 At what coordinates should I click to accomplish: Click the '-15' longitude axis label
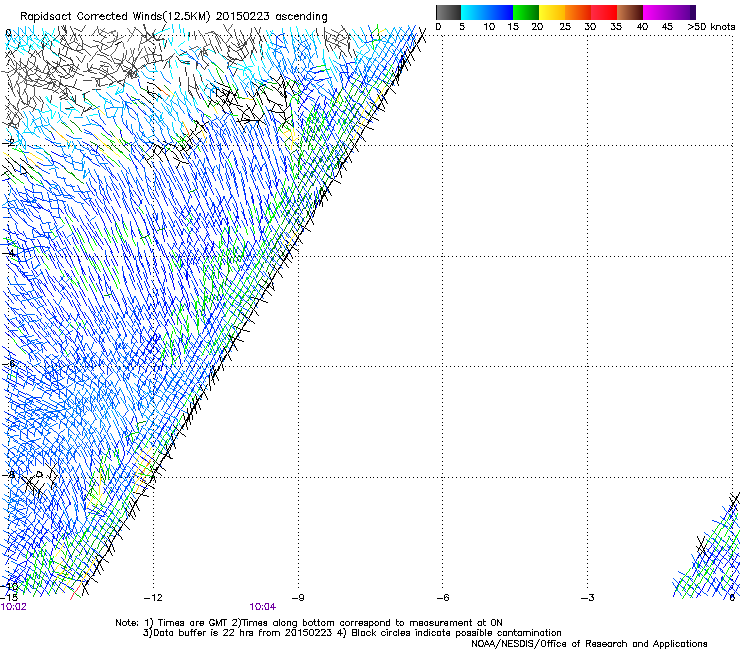click(x=9, y=598)
